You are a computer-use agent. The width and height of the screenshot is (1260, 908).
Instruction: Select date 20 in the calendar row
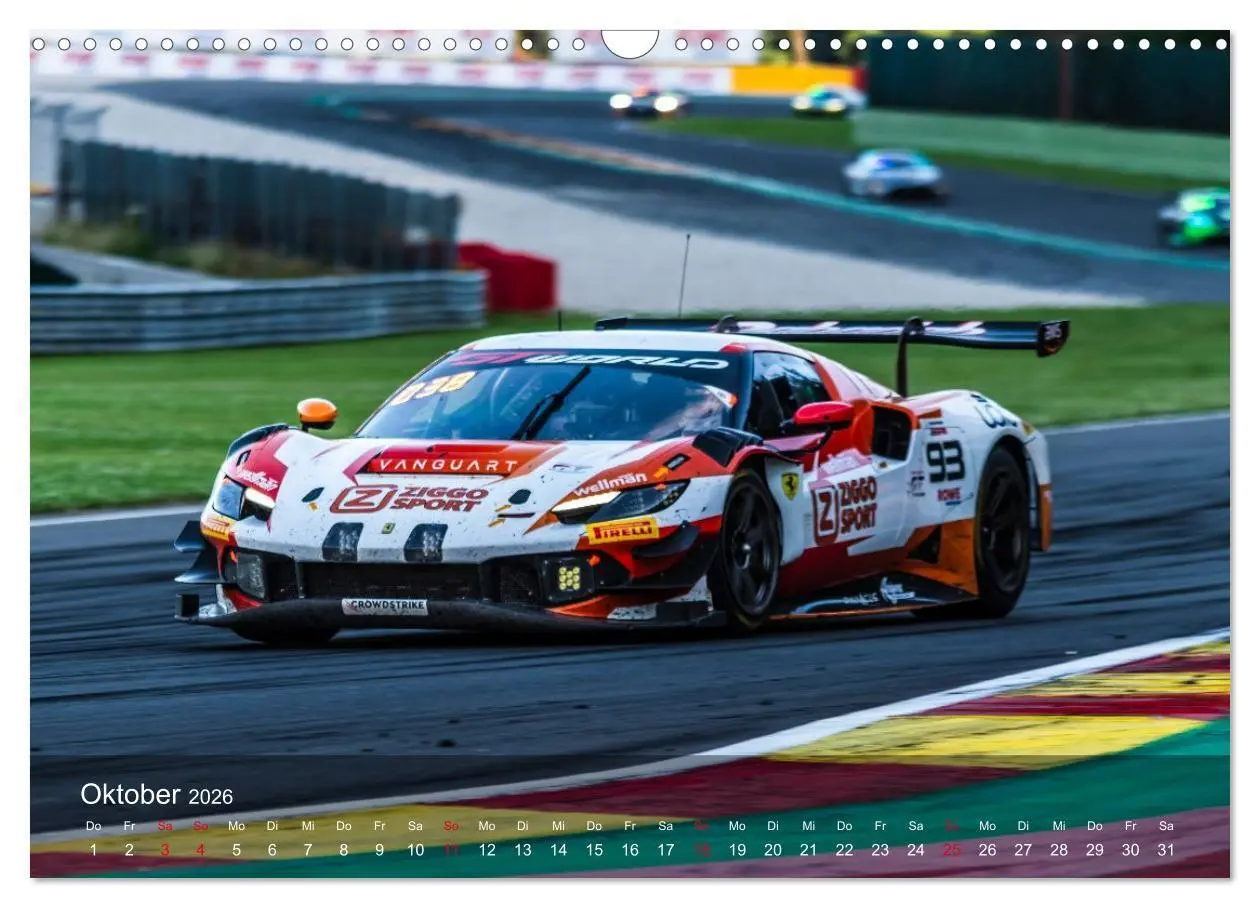(773, 850)
